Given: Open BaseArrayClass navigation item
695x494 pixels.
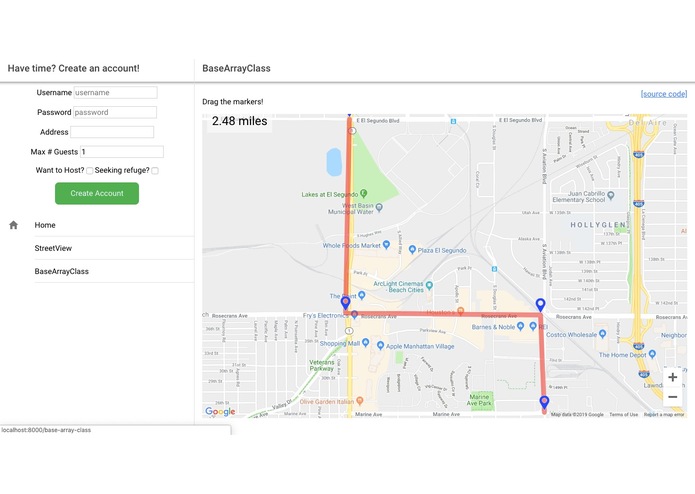Looking at the screenshot, I should (62, 271).
